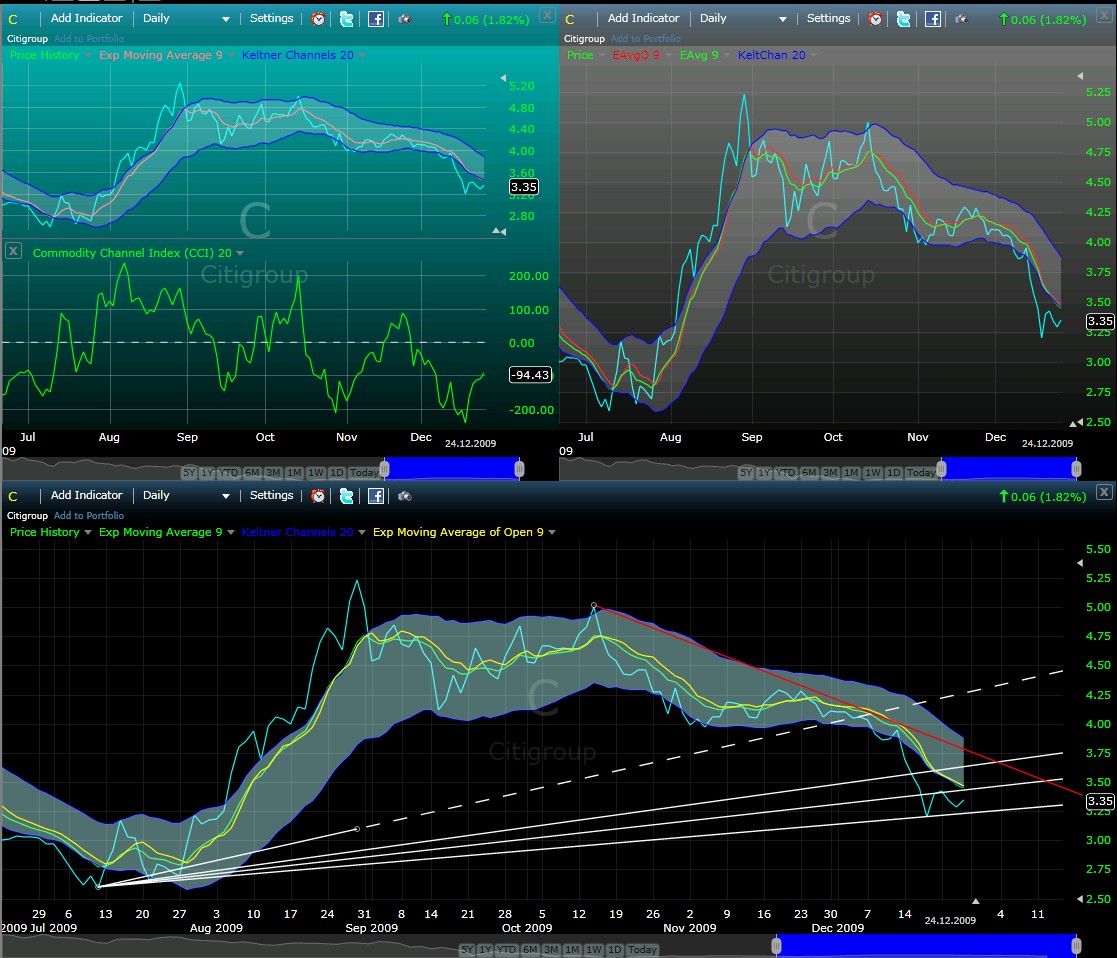Click Add to Portfolio link in top-left chart
1117x958 pixels.
pos(89,38)
